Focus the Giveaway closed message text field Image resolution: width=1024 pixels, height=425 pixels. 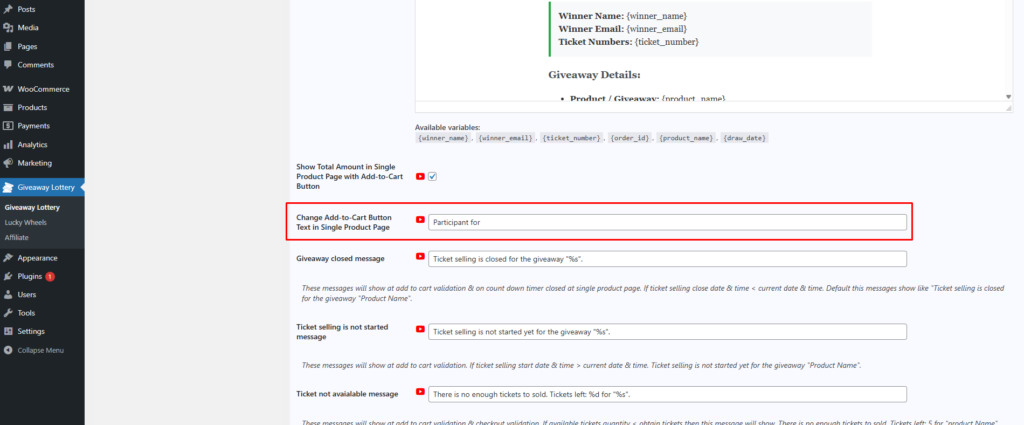667,259
